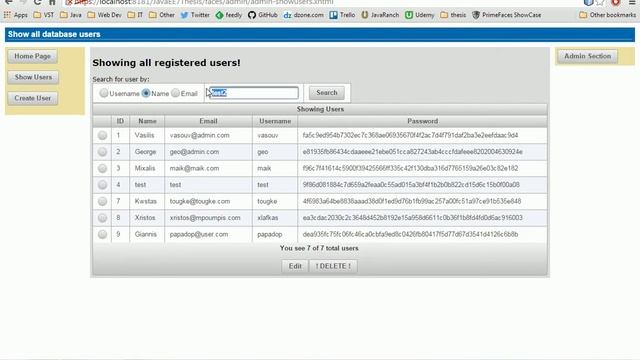This screenshot has height=360, width=640.
Task: Click the Showing Users table title
Action: tap(320, 109)
